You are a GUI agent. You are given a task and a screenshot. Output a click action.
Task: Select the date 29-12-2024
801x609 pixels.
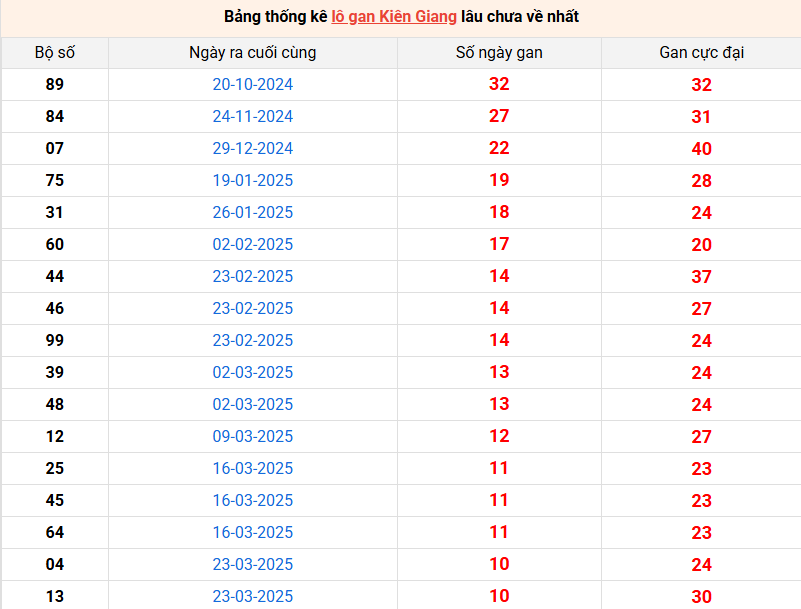click(253, 148)
